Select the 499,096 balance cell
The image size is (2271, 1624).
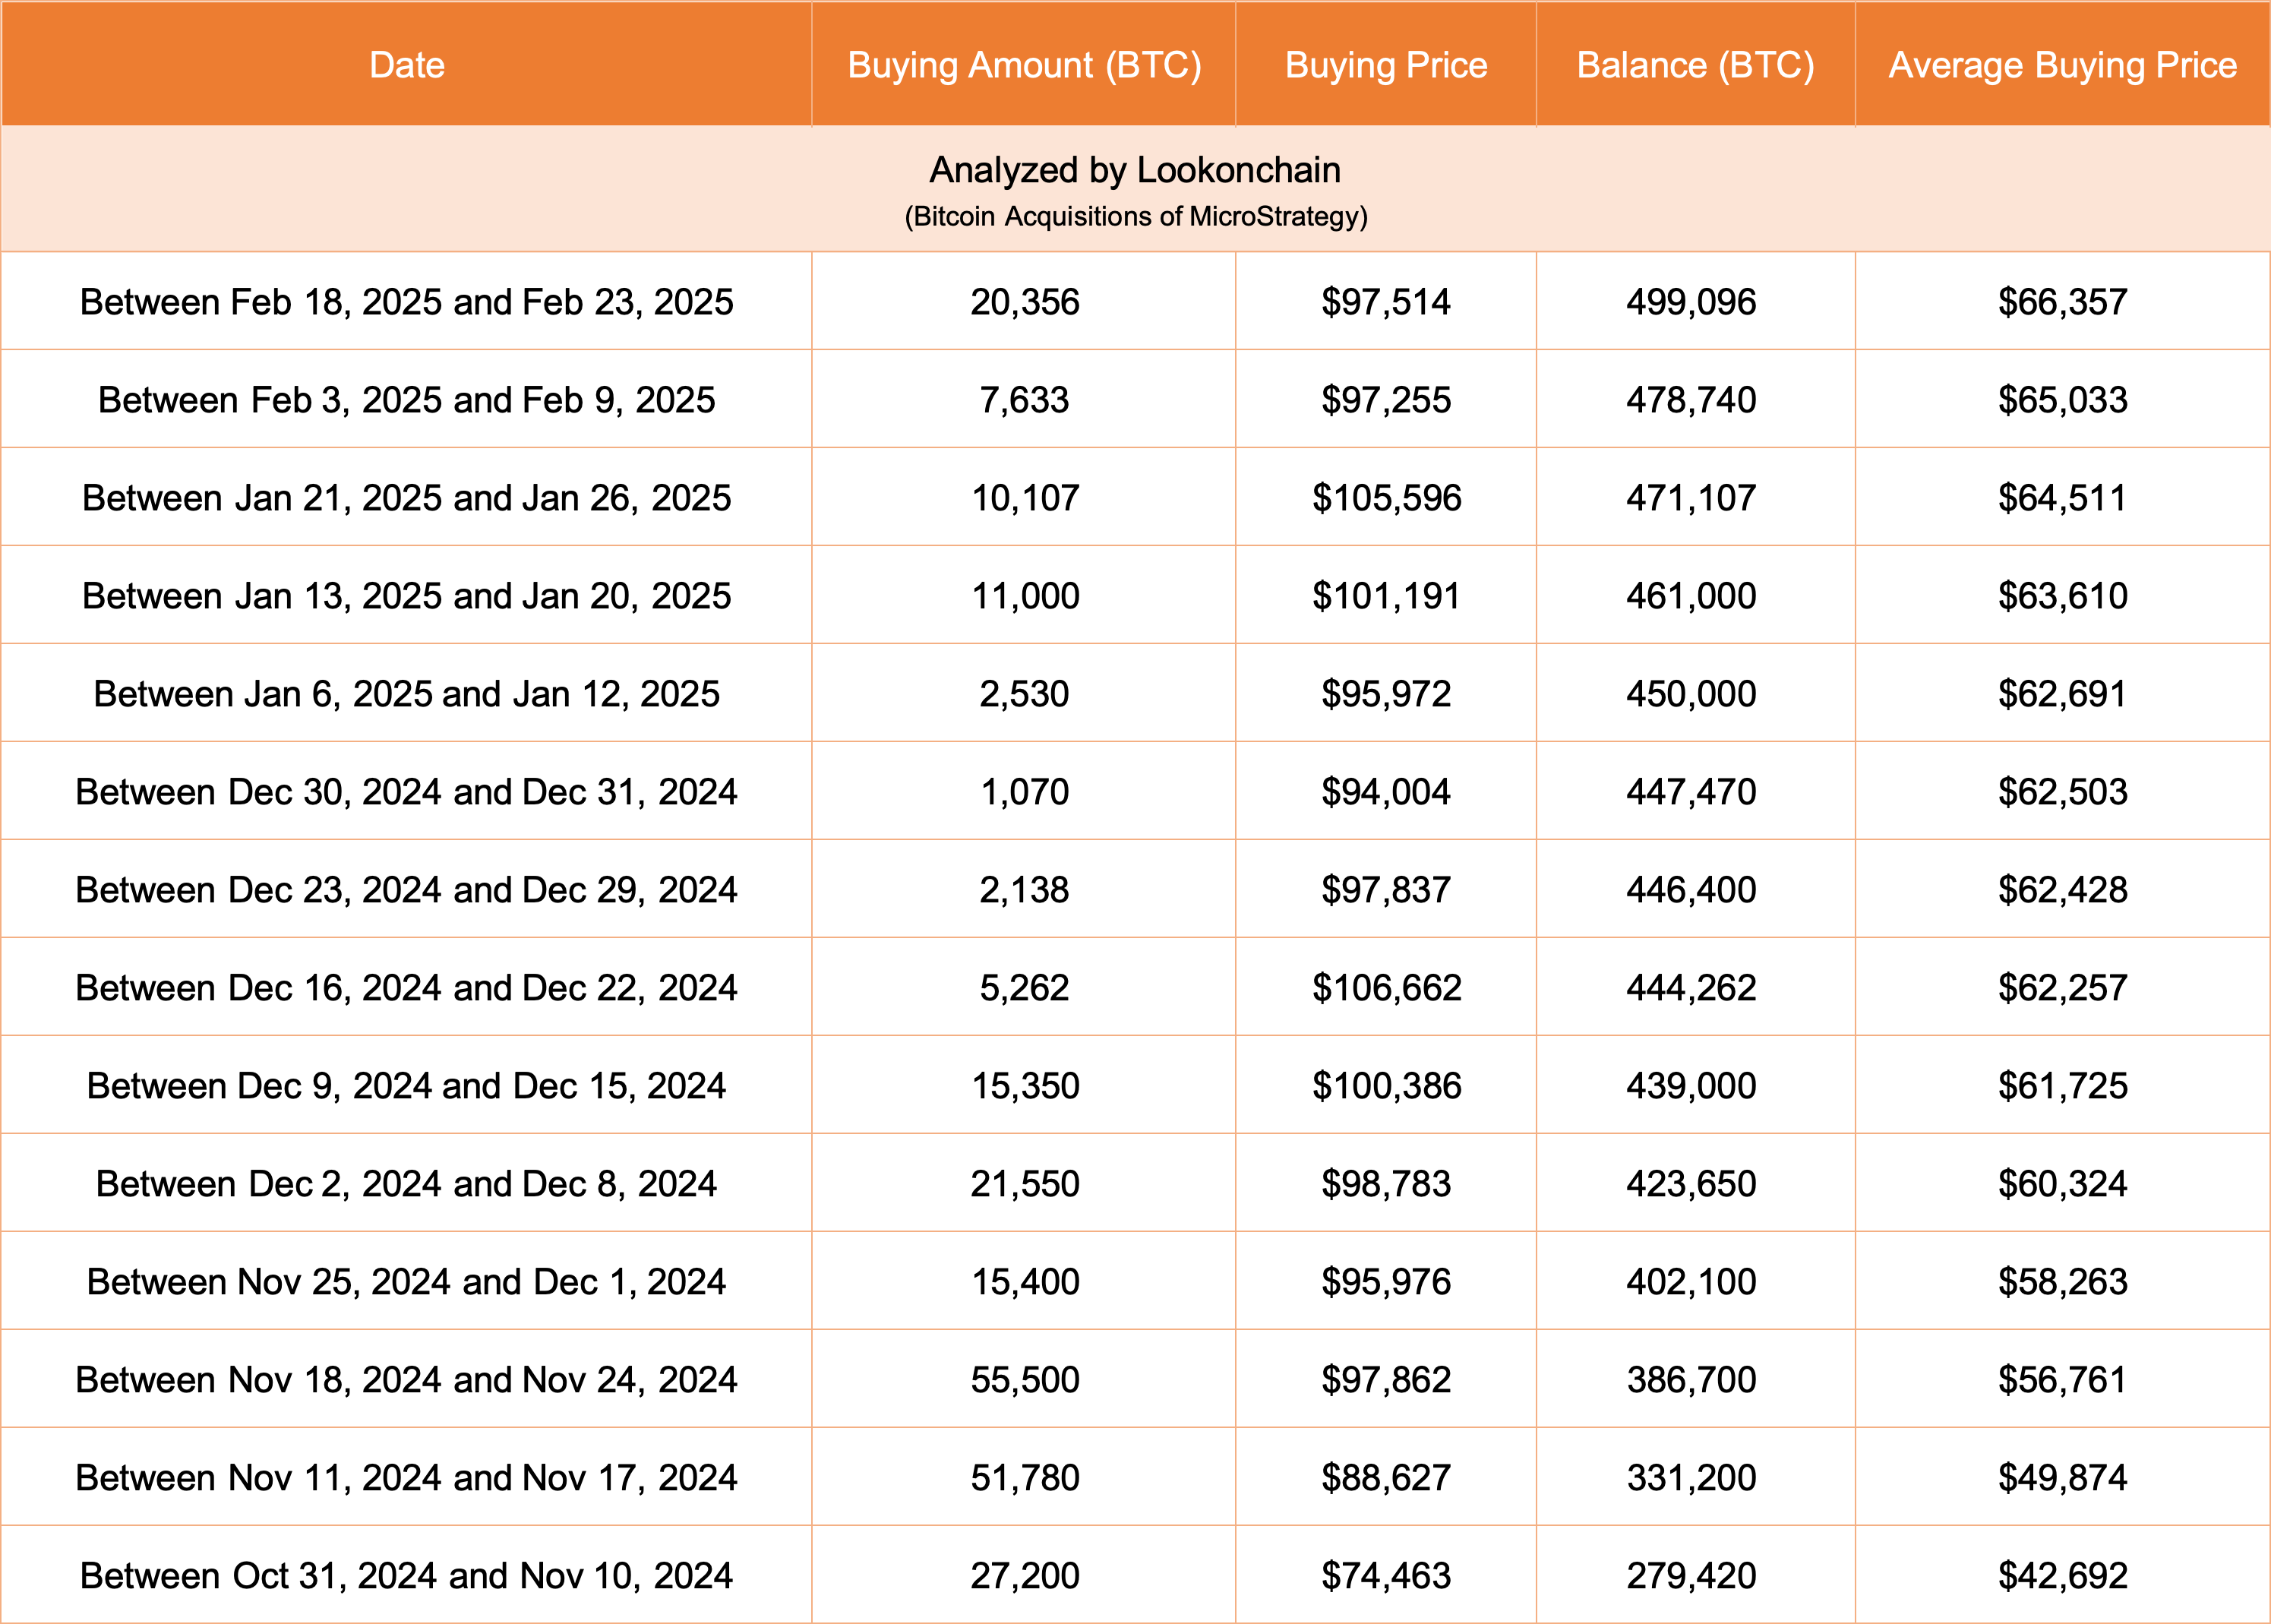tap(1690, 302)
